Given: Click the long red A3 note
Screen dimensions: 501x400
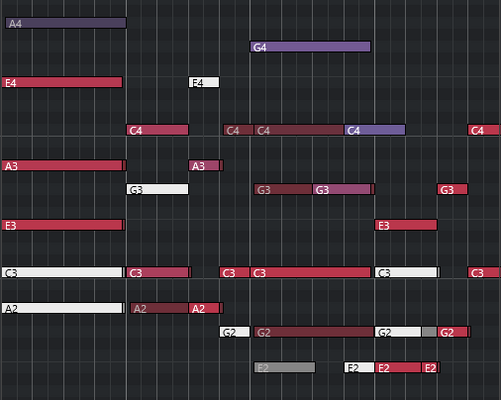Looking at the screenshot, I should [62, 165].
